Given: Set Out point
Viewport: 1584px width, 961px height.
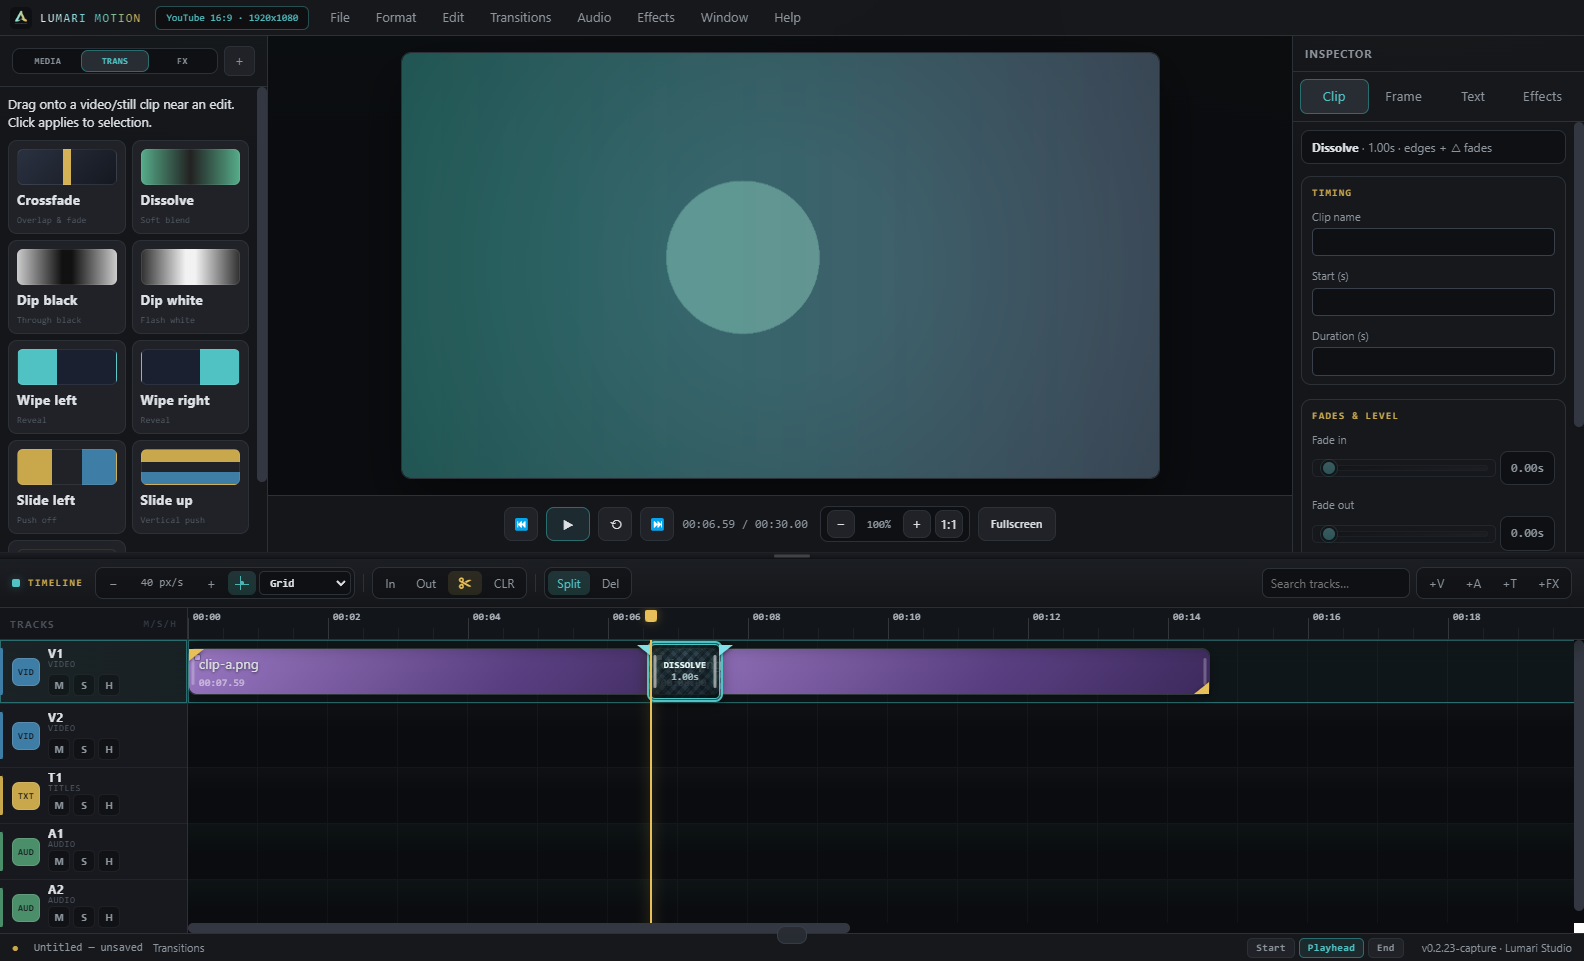Looking at the screenshot, I should coord(426,584).
